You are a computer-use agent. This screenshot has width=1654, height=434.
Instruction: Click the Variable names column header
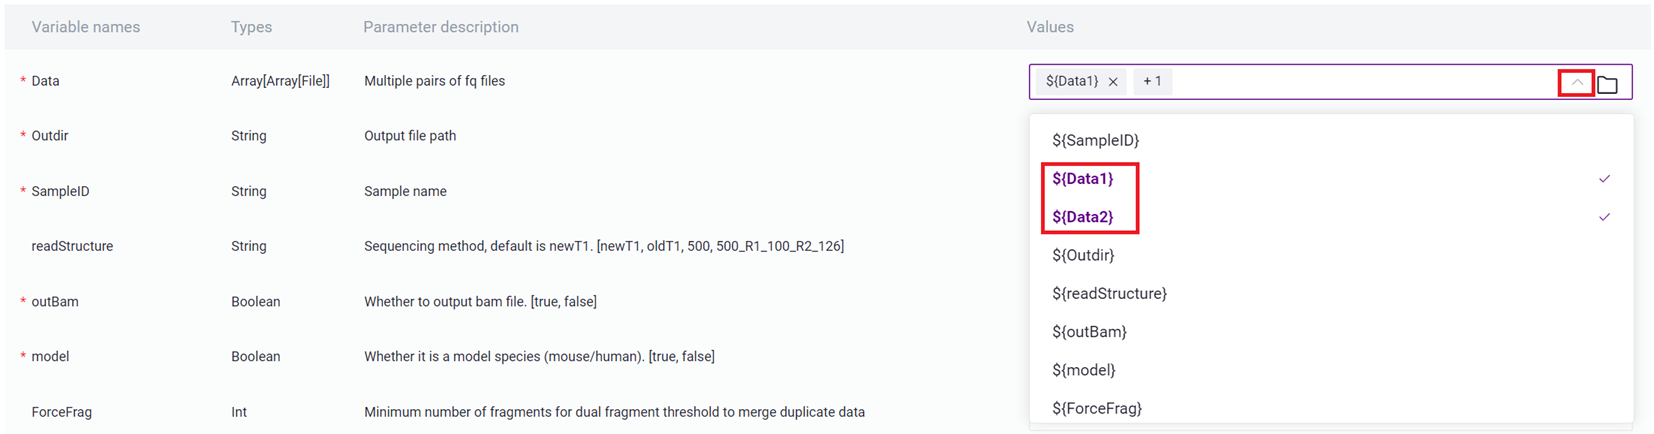(86, 27)
